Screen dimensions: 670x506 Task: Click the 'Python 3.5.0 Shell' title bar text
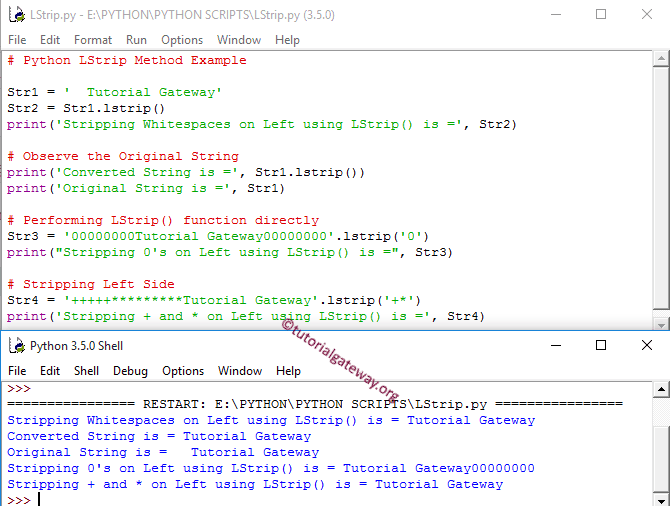[x=76, y=346]
